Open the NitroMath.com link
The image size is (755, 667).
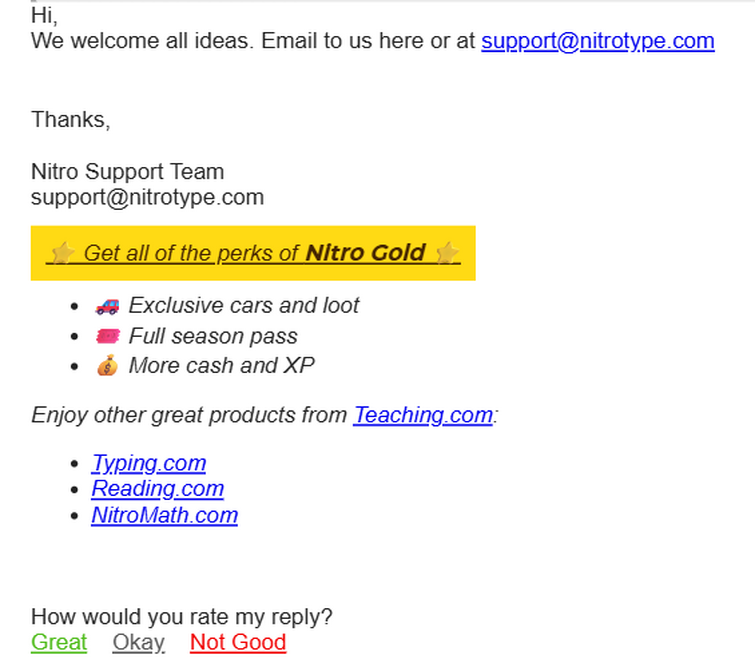tap(165, 515)
